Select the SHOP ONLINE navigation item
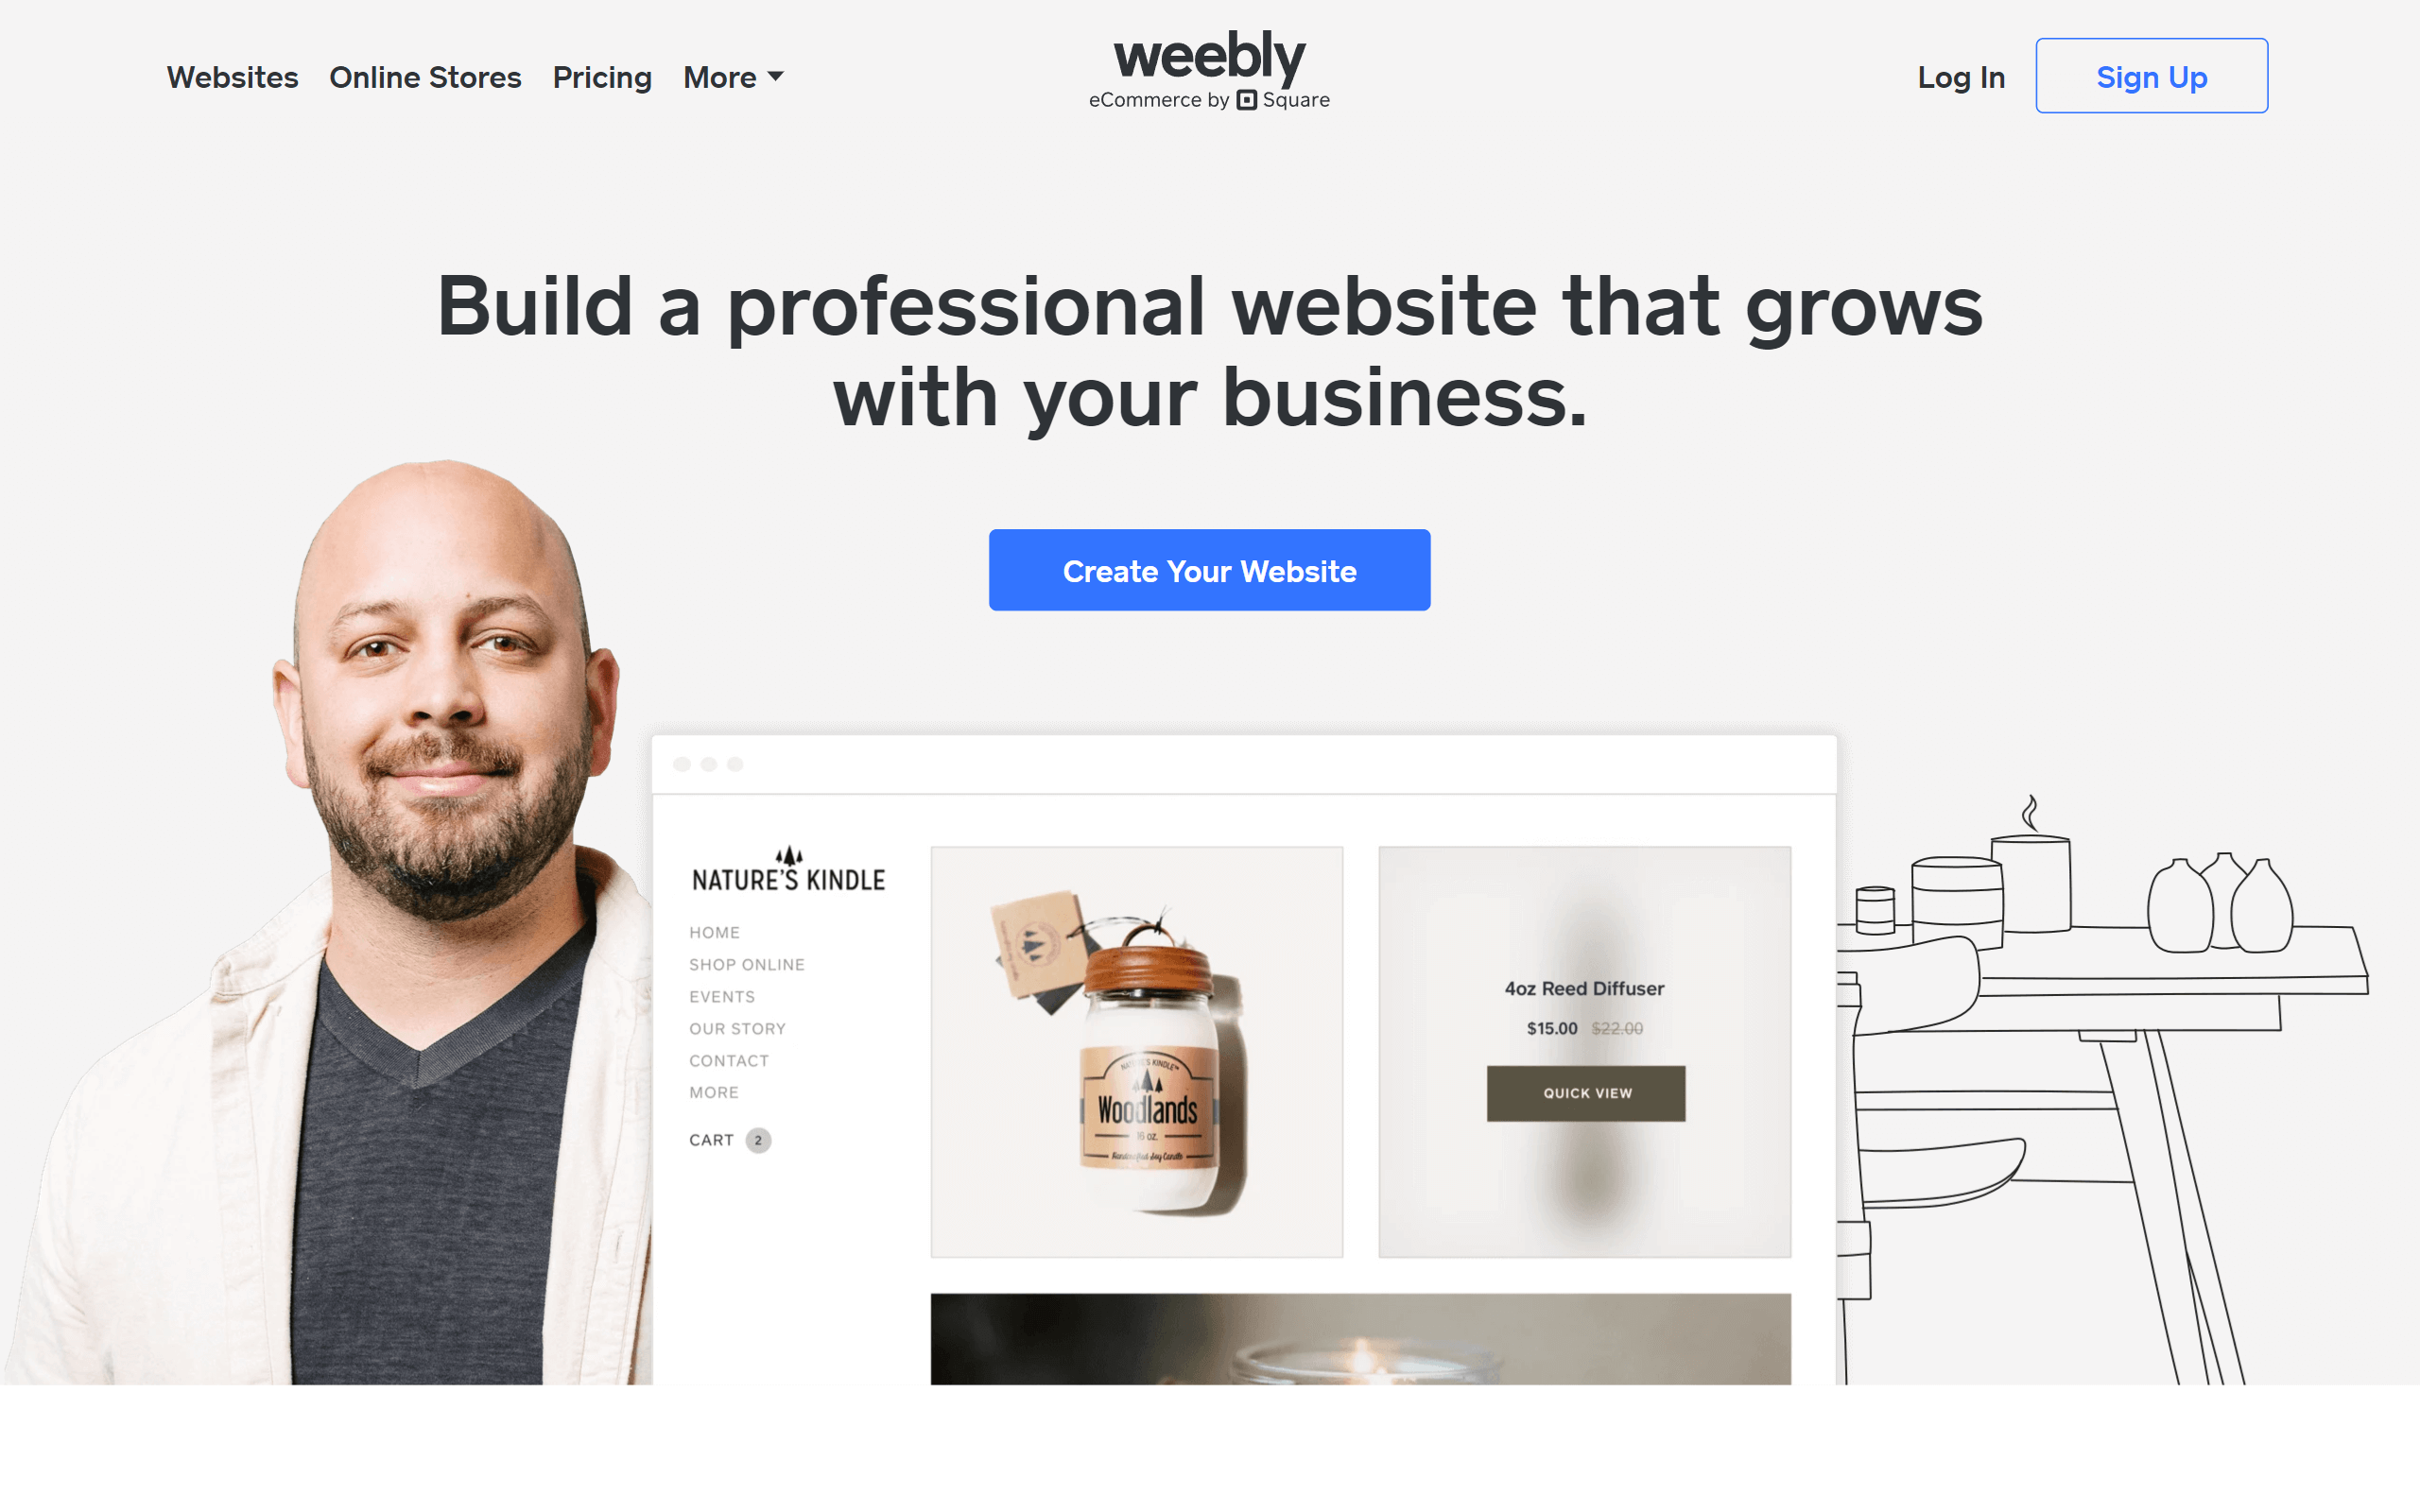Viewport: 2420px width, 1512px height. coord(746,965)
